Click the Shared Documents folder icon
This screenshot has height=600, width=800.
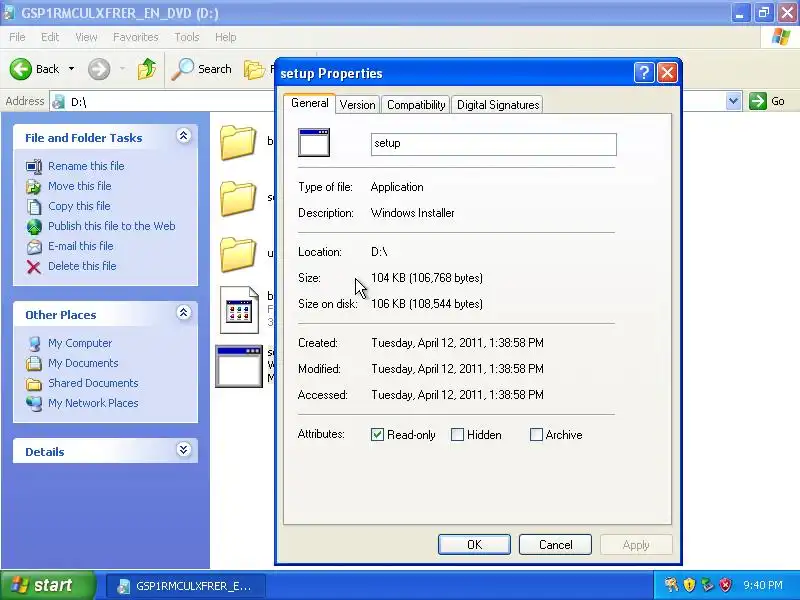pos(34,383)
